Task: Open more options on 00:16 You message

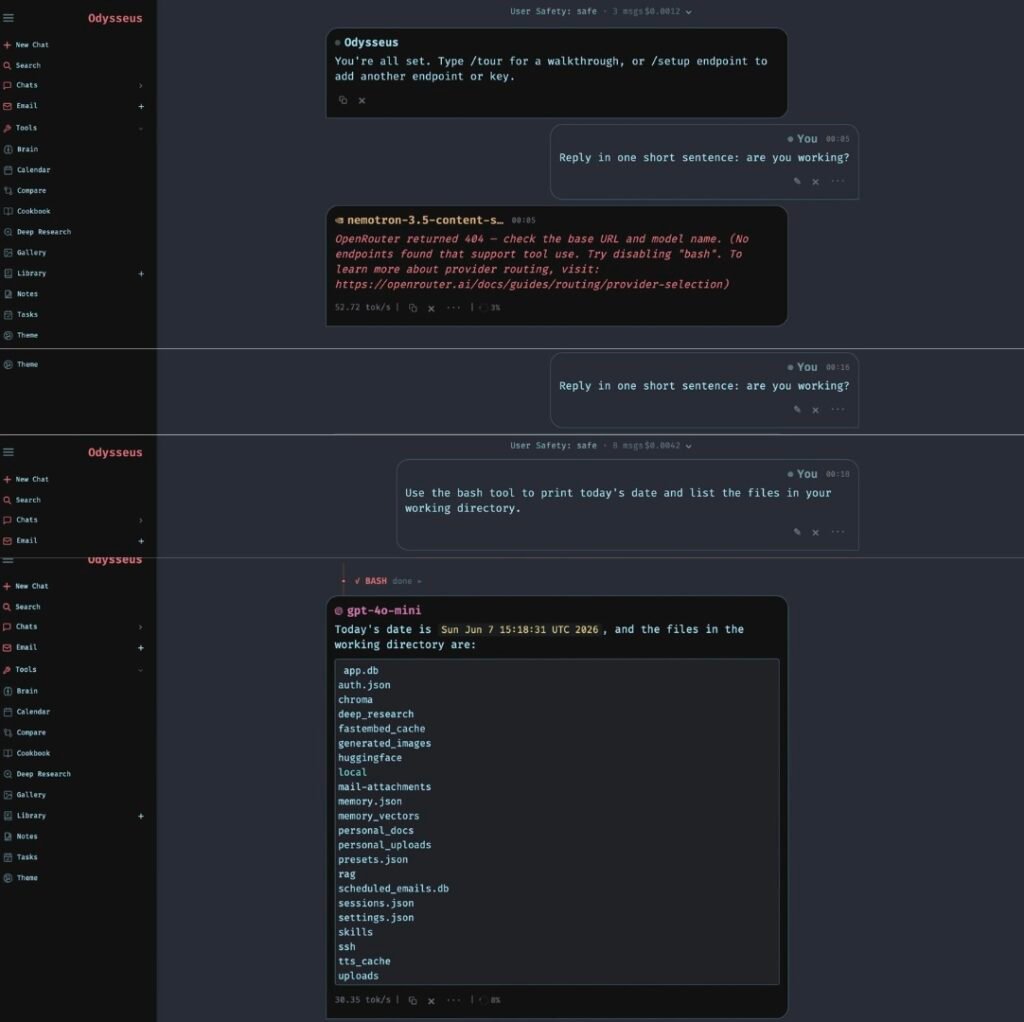Action: pyautogui.click(x=838, y=409)
